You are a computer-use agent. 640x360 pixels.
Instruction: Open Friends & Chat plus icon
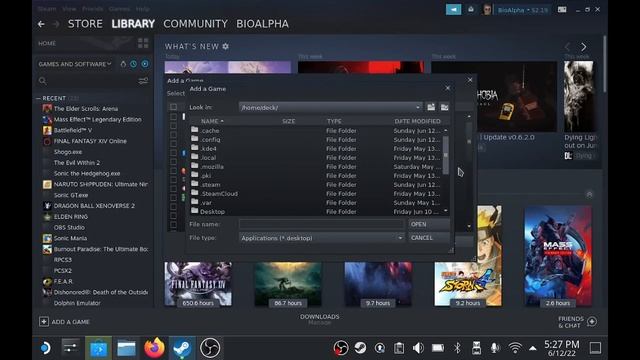(592, 322)
